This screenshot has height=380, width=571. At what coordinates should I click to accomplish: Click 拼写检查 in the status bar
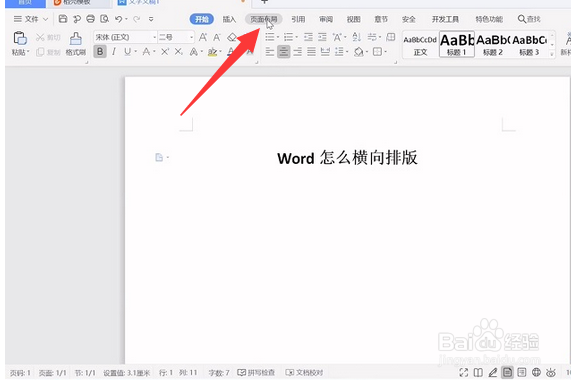point(256,372)
